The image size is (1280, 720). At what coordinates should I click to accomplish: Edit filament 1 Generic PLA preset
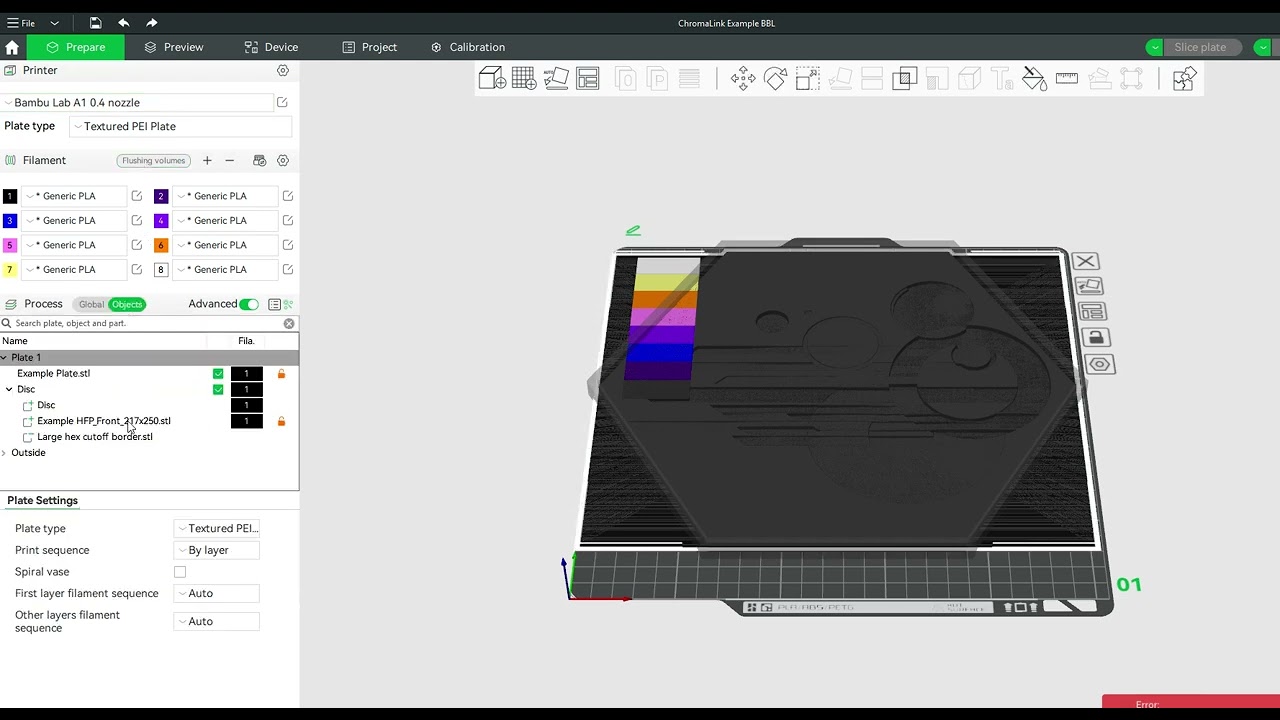click(137, 196)
